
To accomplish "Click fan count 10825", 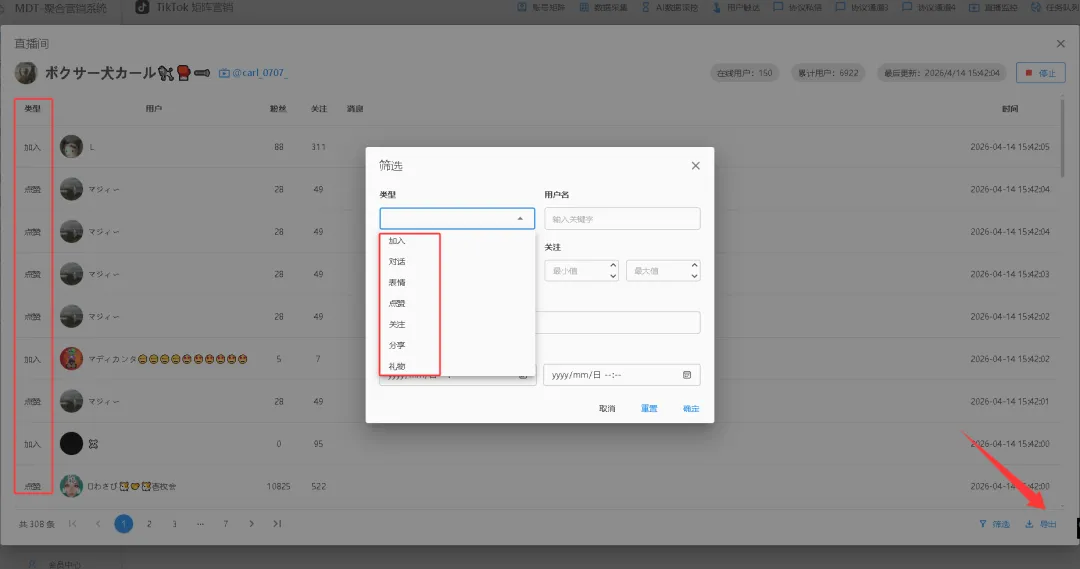I will pyautogui.click(x=278, y=486).
